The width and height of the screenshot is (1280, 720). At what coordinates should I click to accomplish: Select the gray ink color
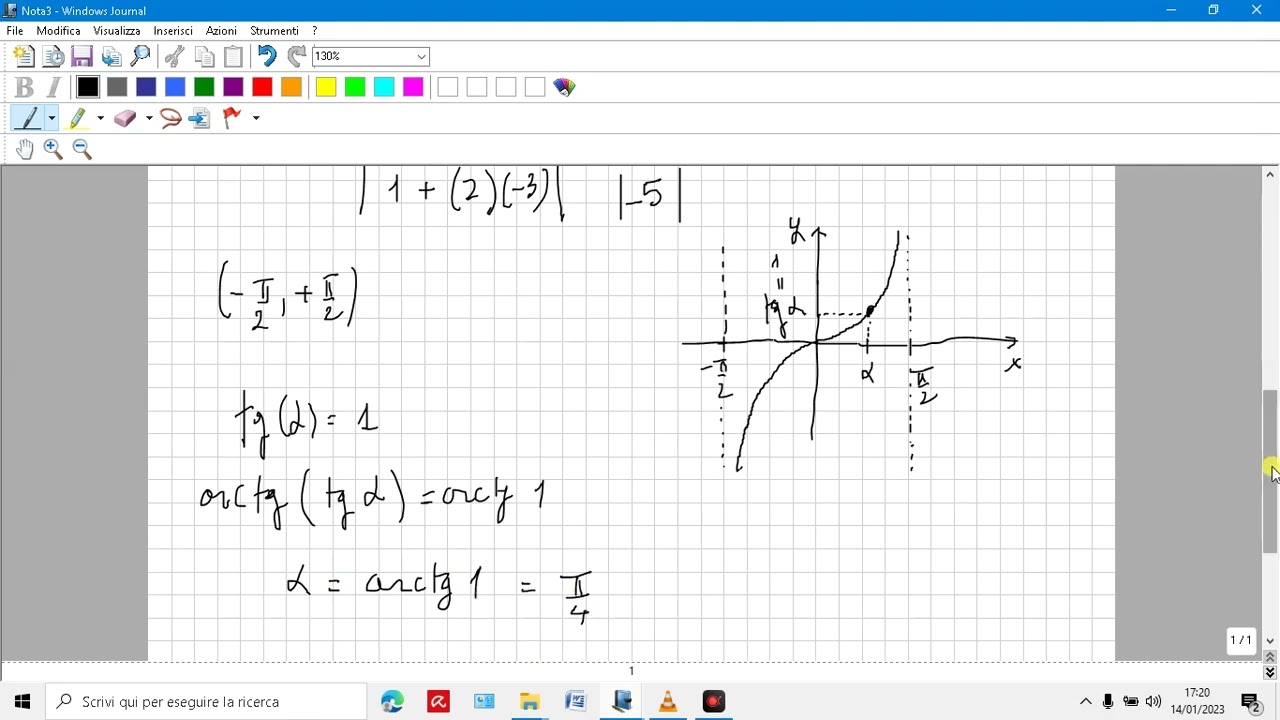[117, 87]
